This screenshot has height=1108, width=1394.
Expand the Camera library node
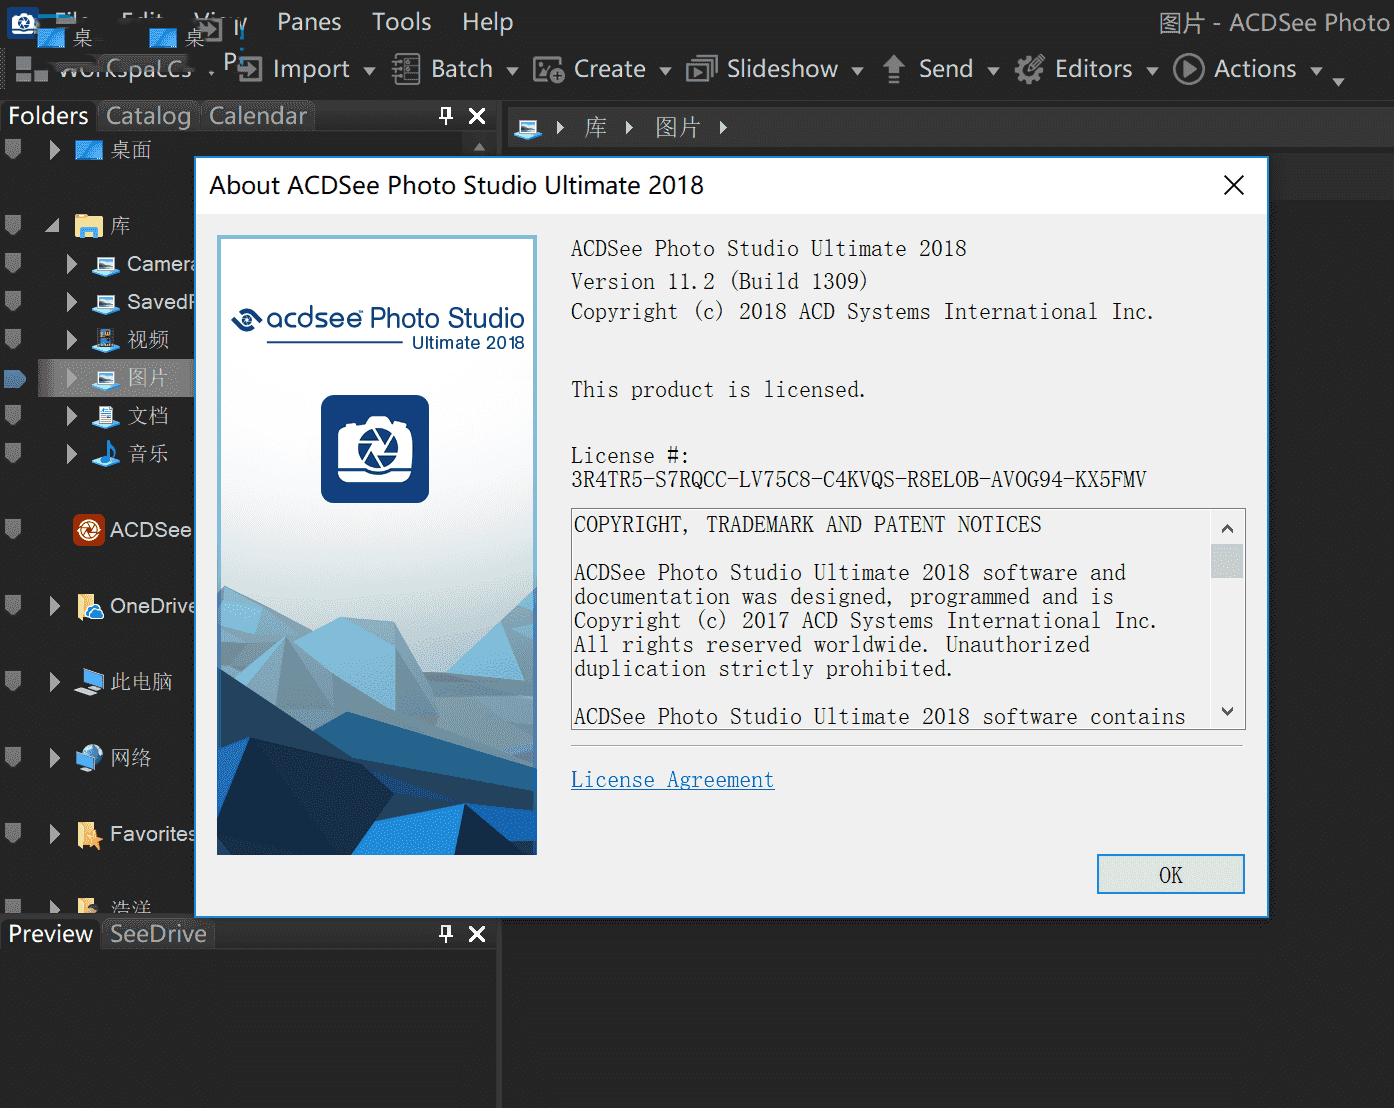coord(72,264)
